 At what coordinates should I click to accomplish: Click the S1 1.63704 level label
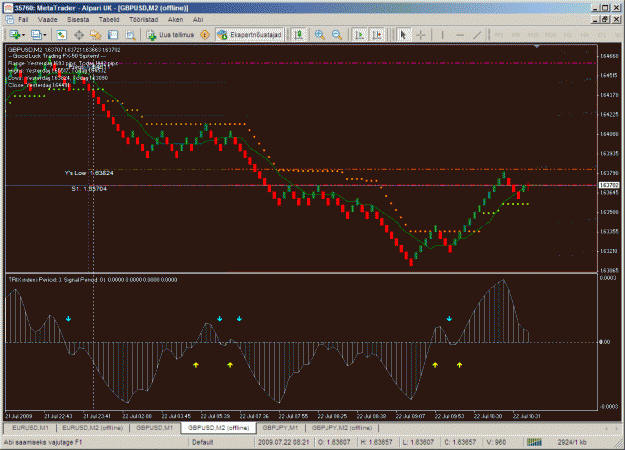point(89,189)
